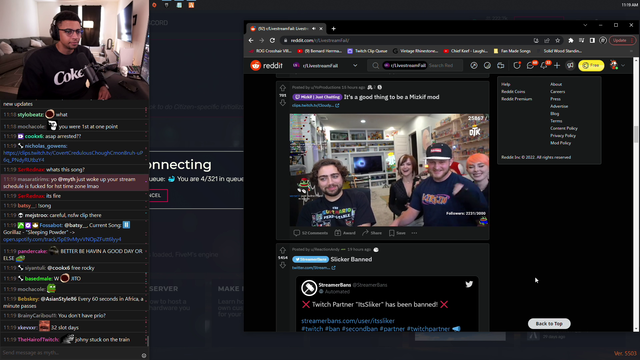
Task: Click the plus Create Post icon
Action: coord(557,65)
